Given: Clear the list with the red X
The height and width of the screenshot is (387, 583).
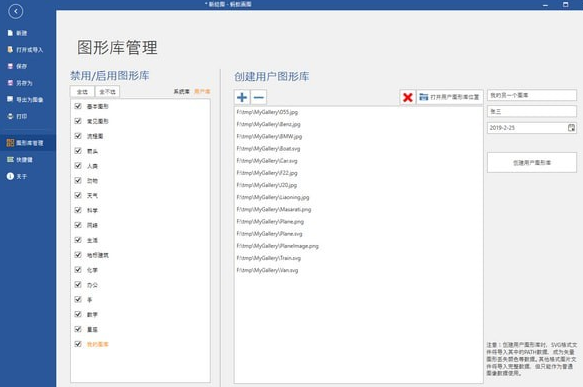Looking at the screenshot, I should 408,97.
